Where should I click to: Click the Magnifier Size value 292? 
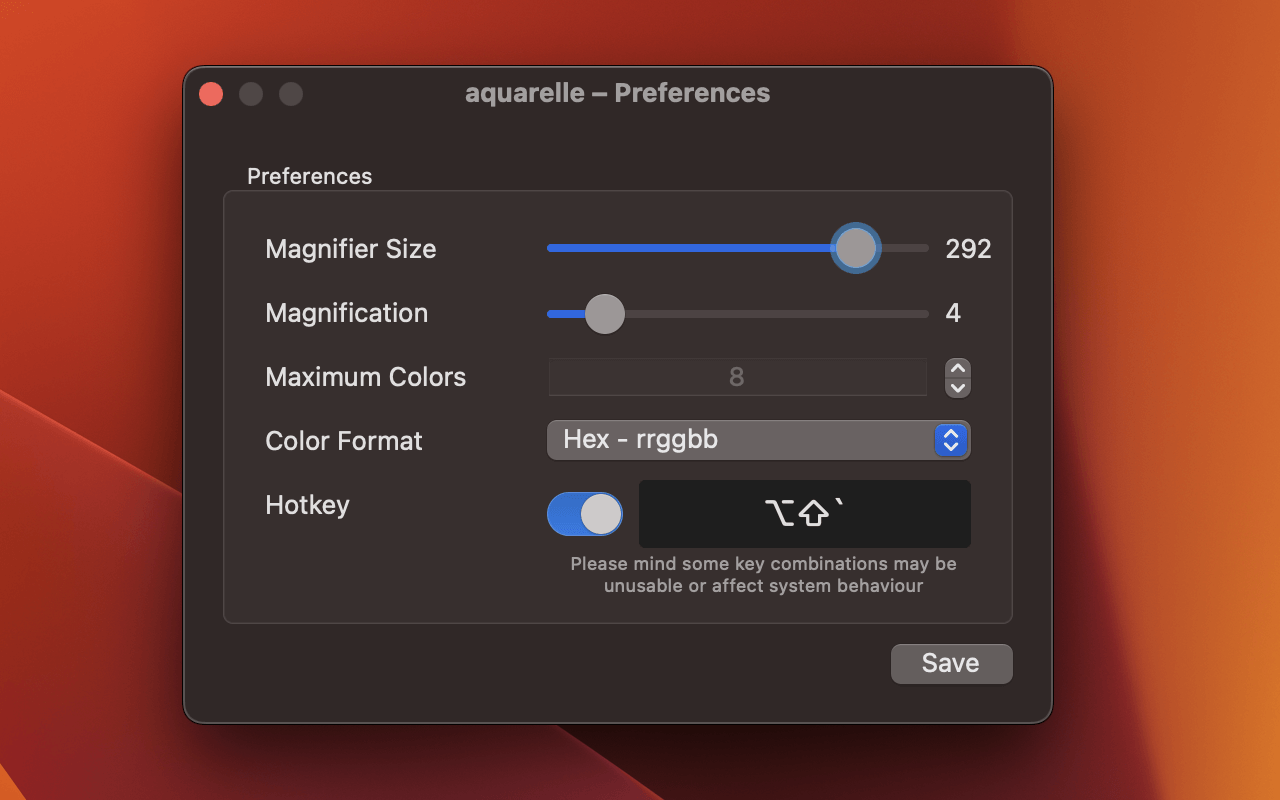point(968,249)
